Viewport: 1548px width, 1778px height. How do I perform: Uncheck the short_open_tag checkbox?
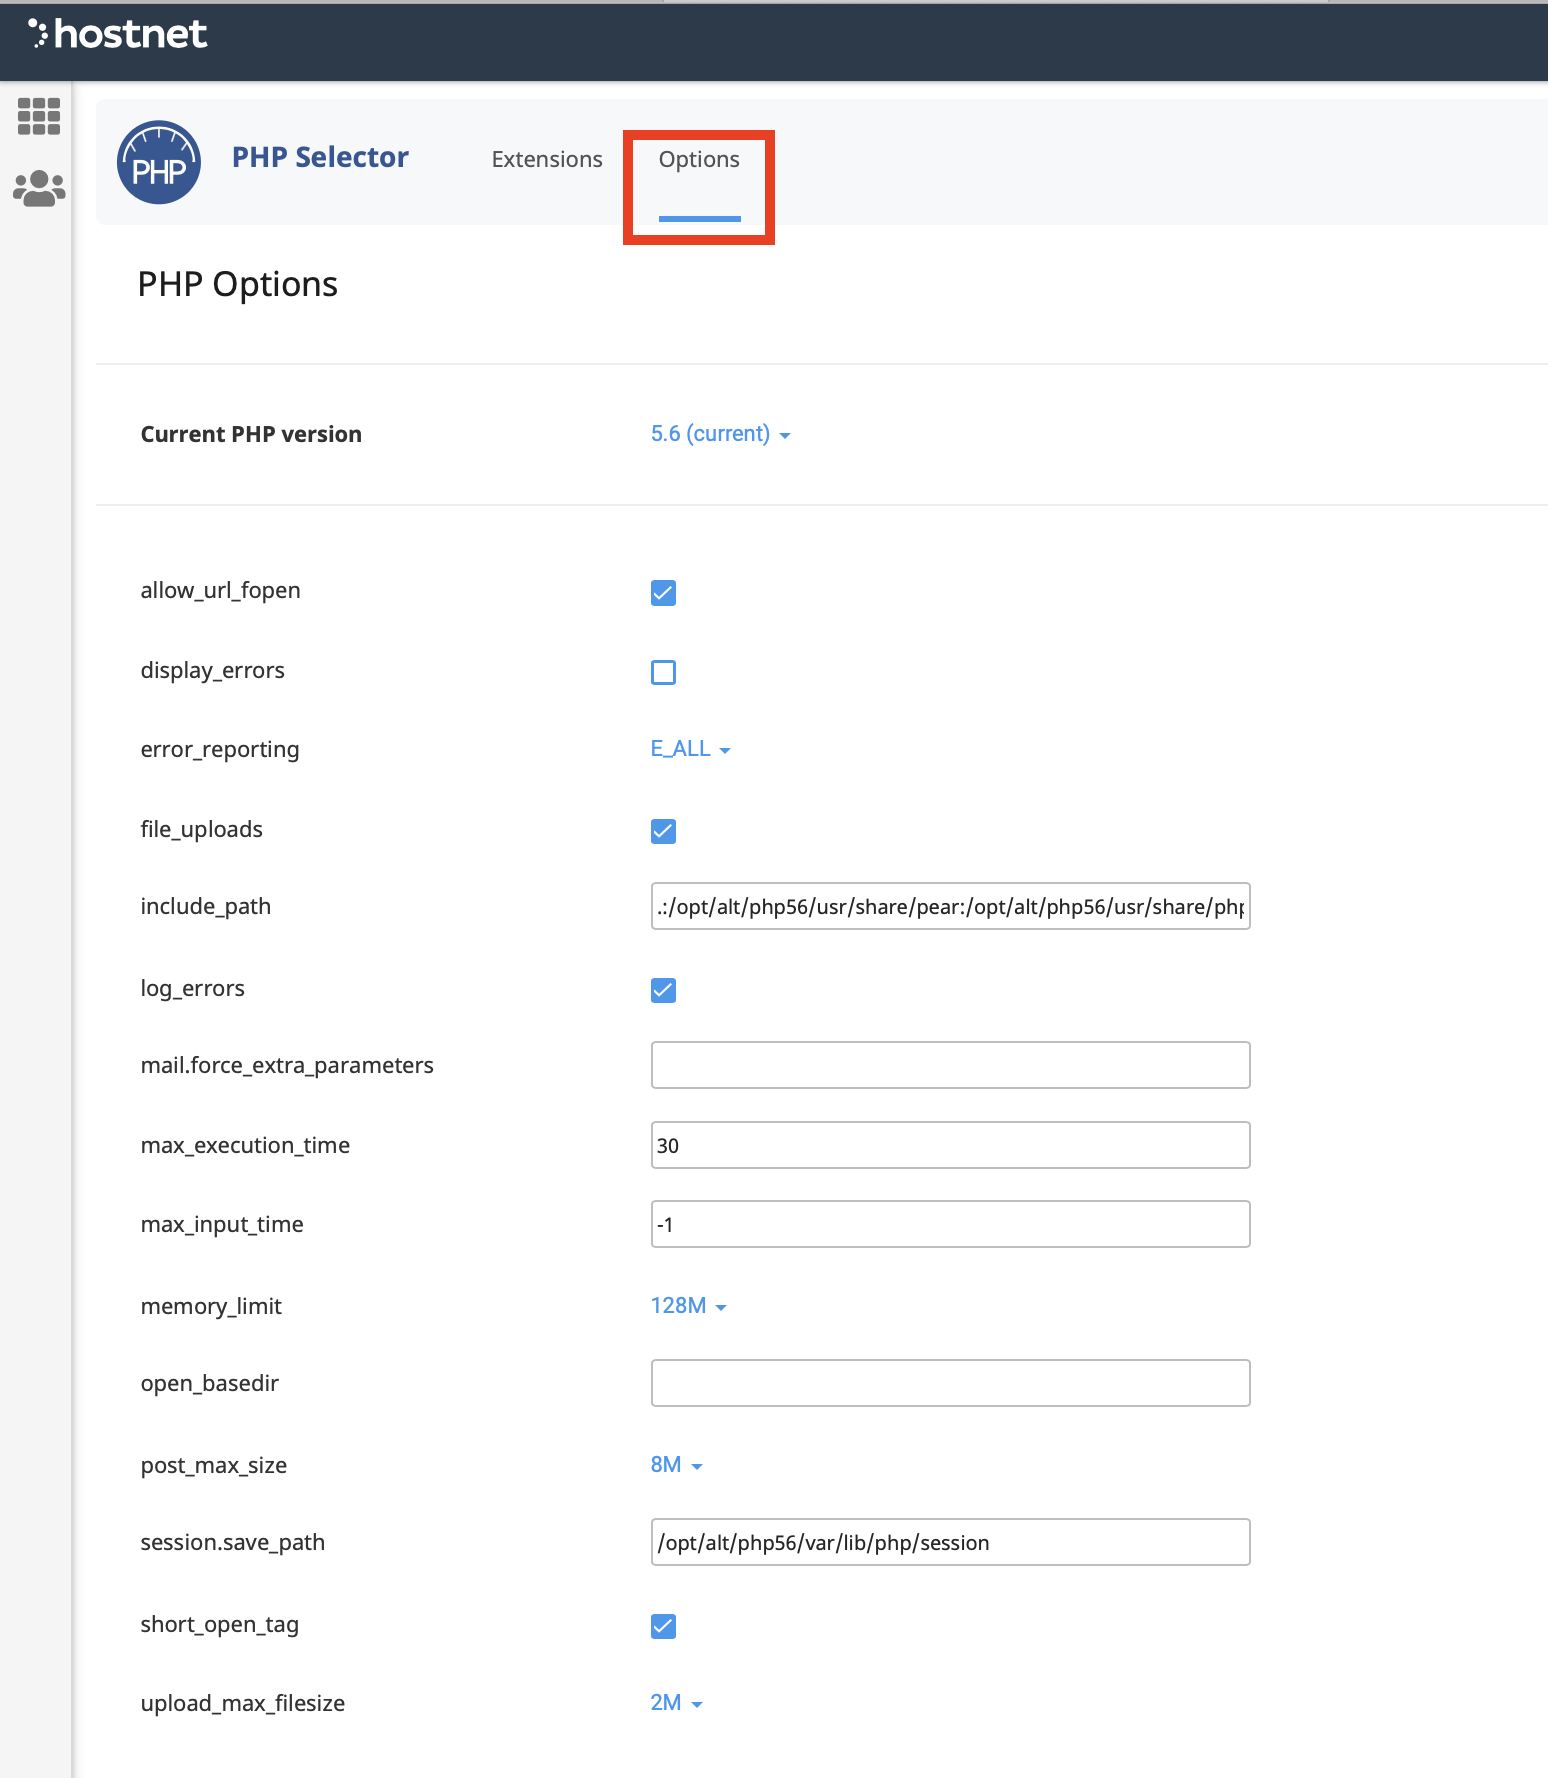(663, 1626)
